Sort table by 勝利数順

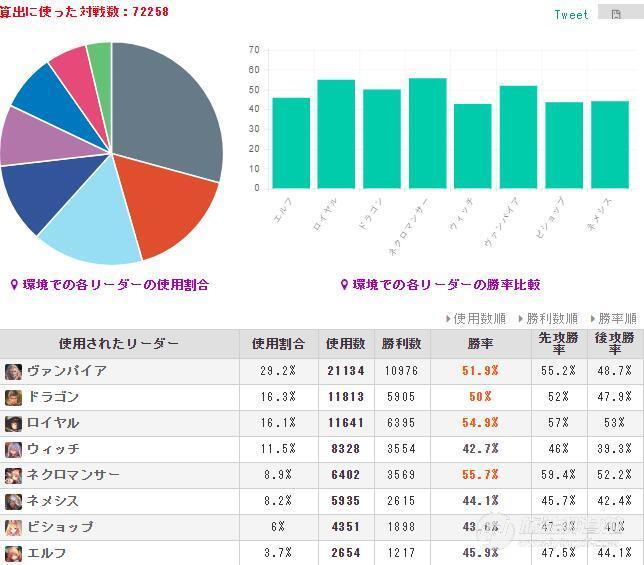(548, 318)
